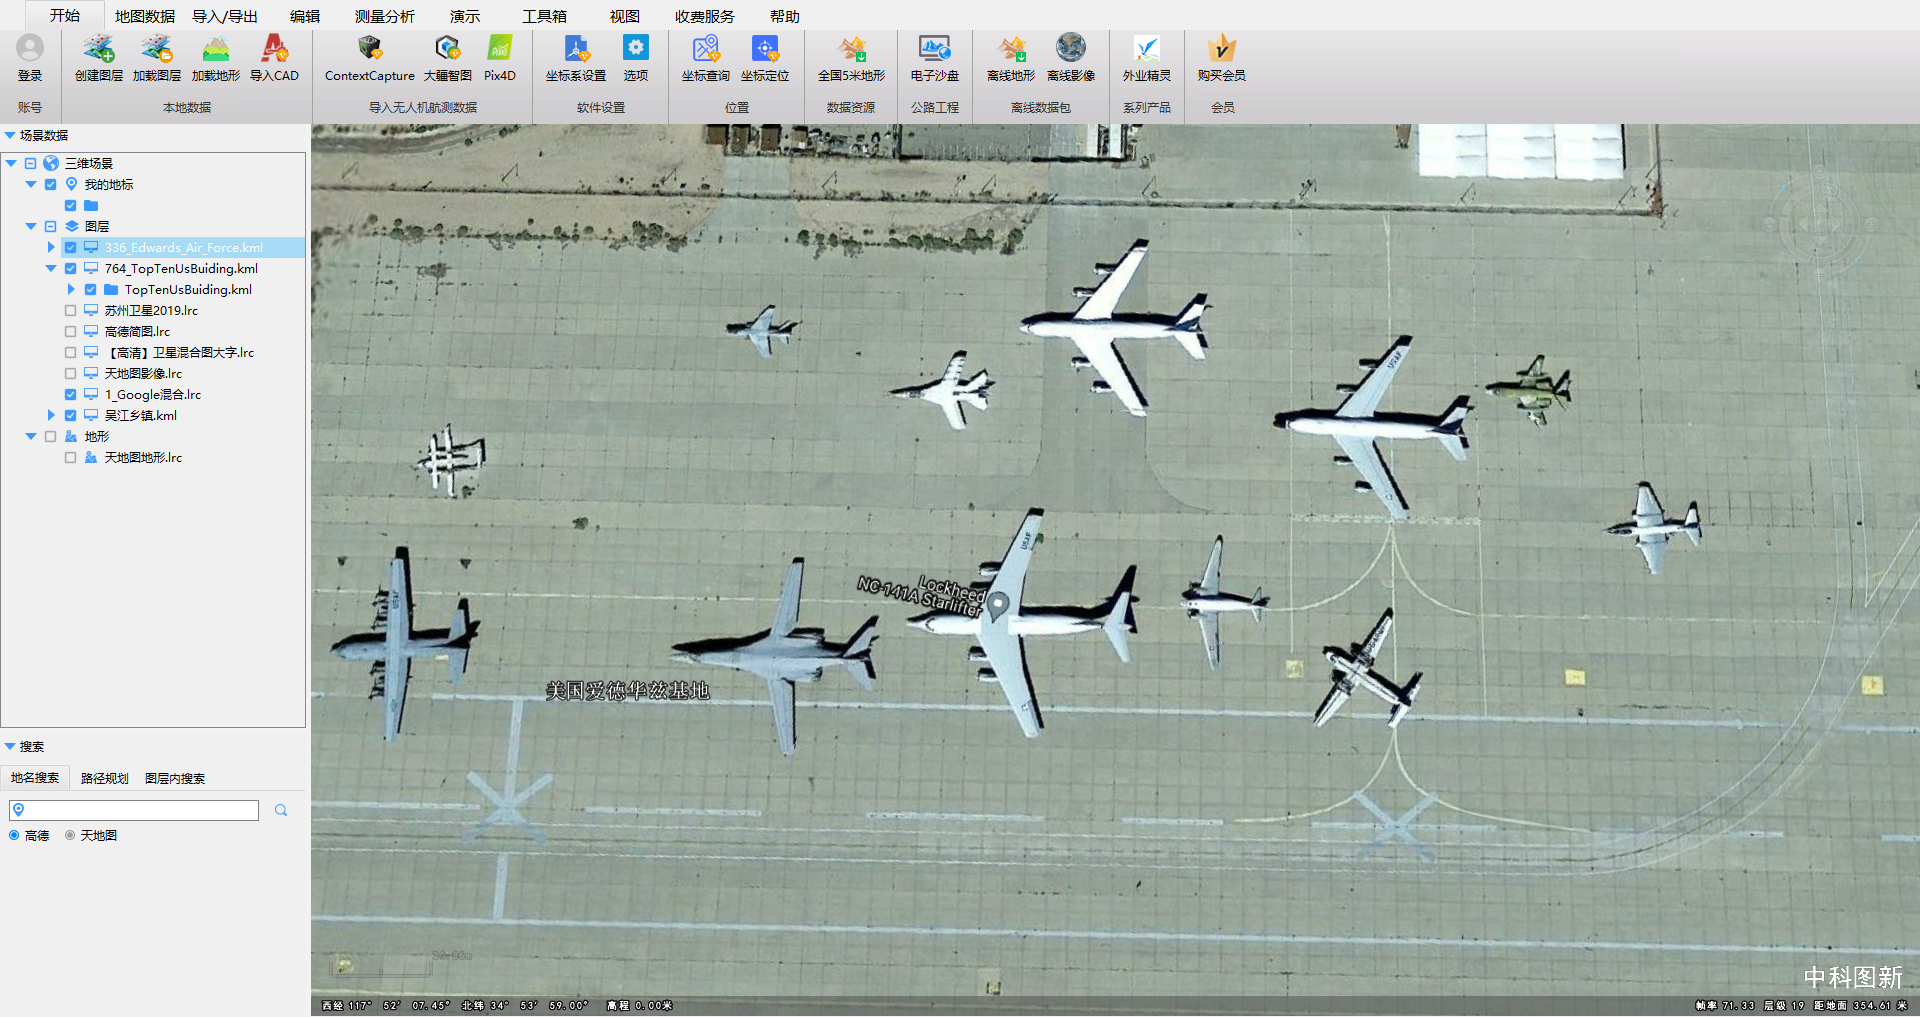Collapse the 我的地标 tree node
Screen dimensions: 1920x1017
31,184
